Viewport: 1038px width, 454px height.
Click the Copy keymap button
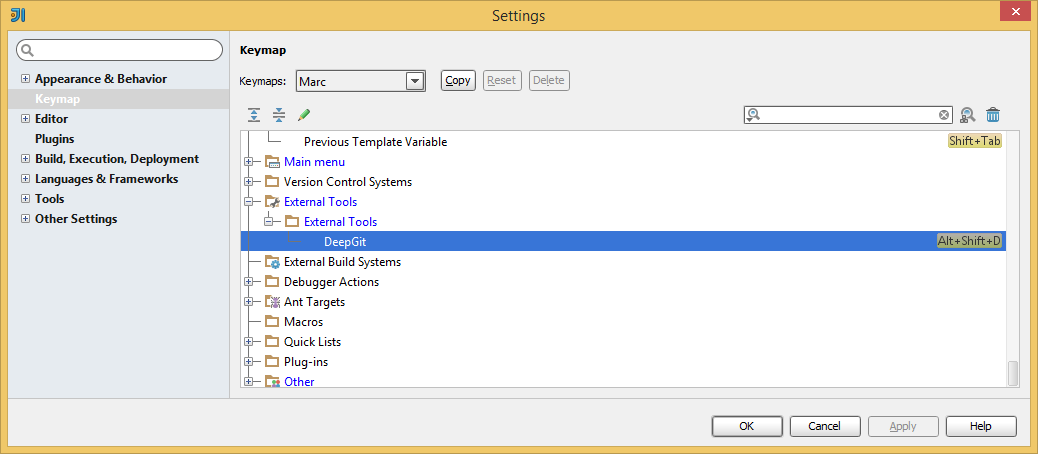[458, 81]
